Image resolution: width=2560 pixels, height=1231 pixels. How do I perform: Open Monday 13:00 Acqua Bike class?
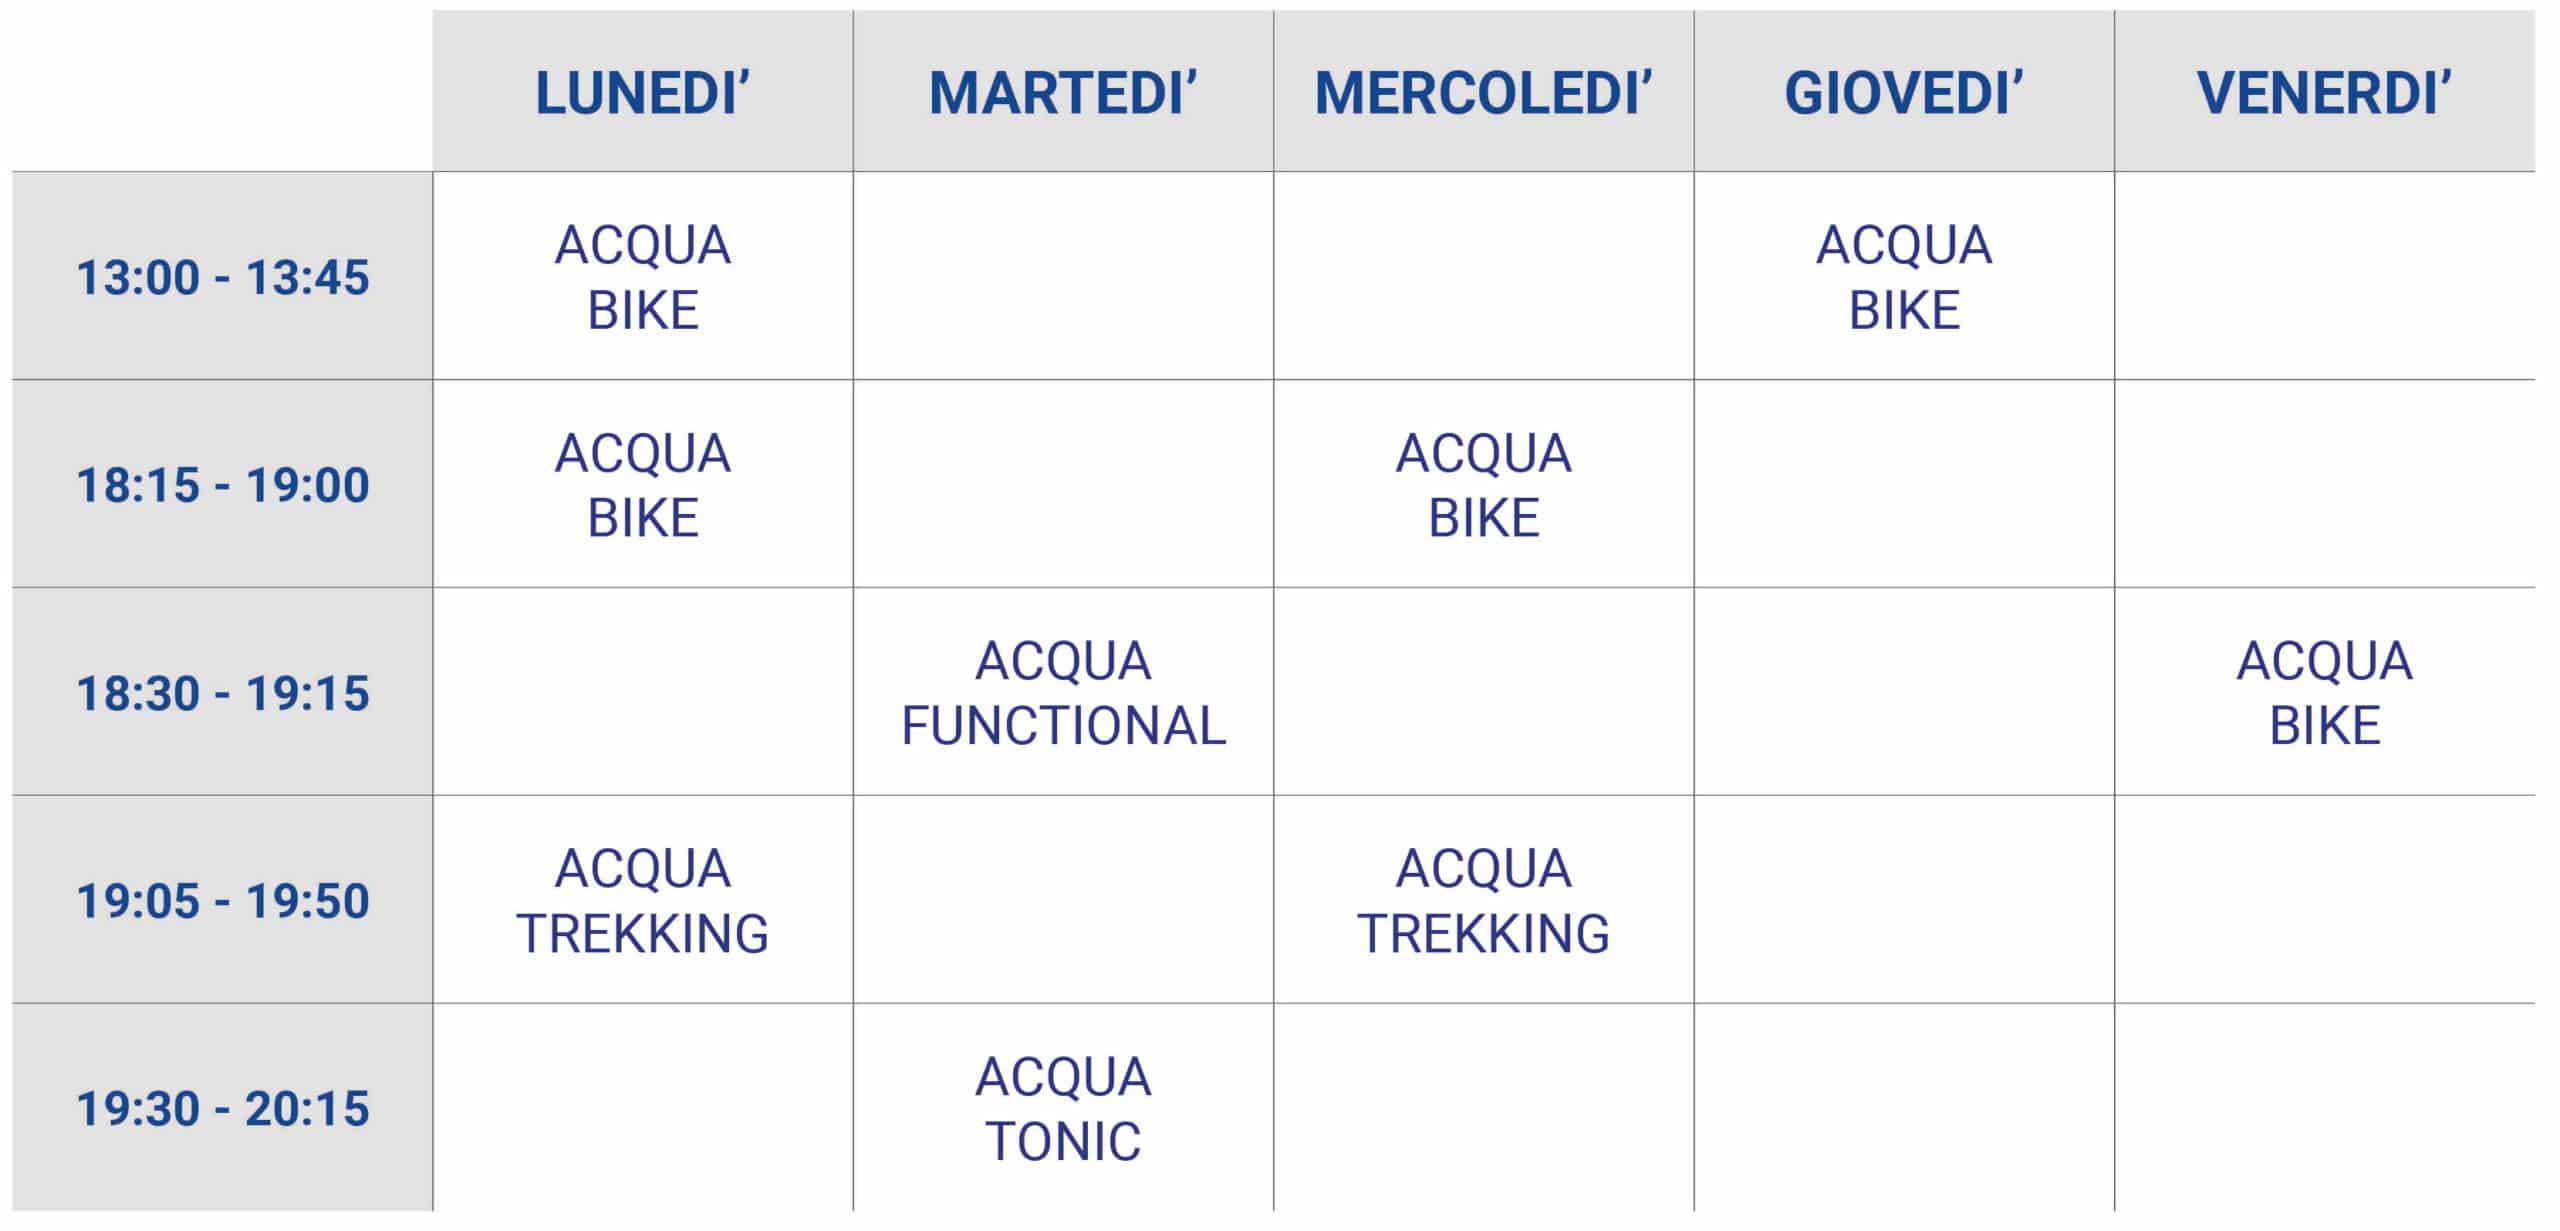[643, 276]
